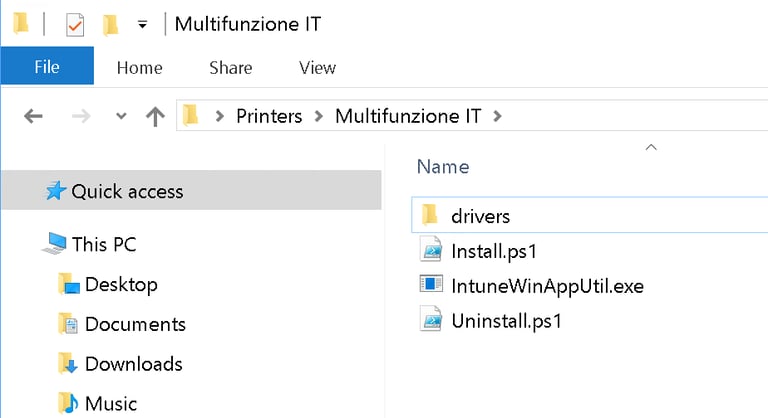Open the Customize Quick Access Toolbar dropdown
Viewport: 768px width, 418px height.
pyautogui.click(x=142, y=25)
